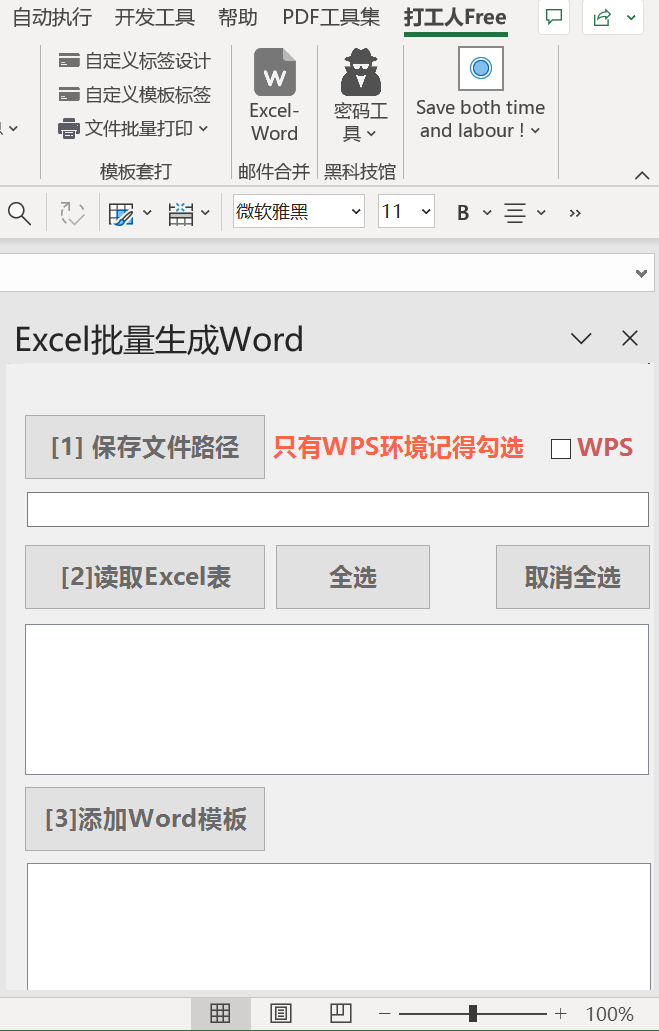Click the share icon button
This screenshot has width=659, height=1031.
(x=602, y=18)
